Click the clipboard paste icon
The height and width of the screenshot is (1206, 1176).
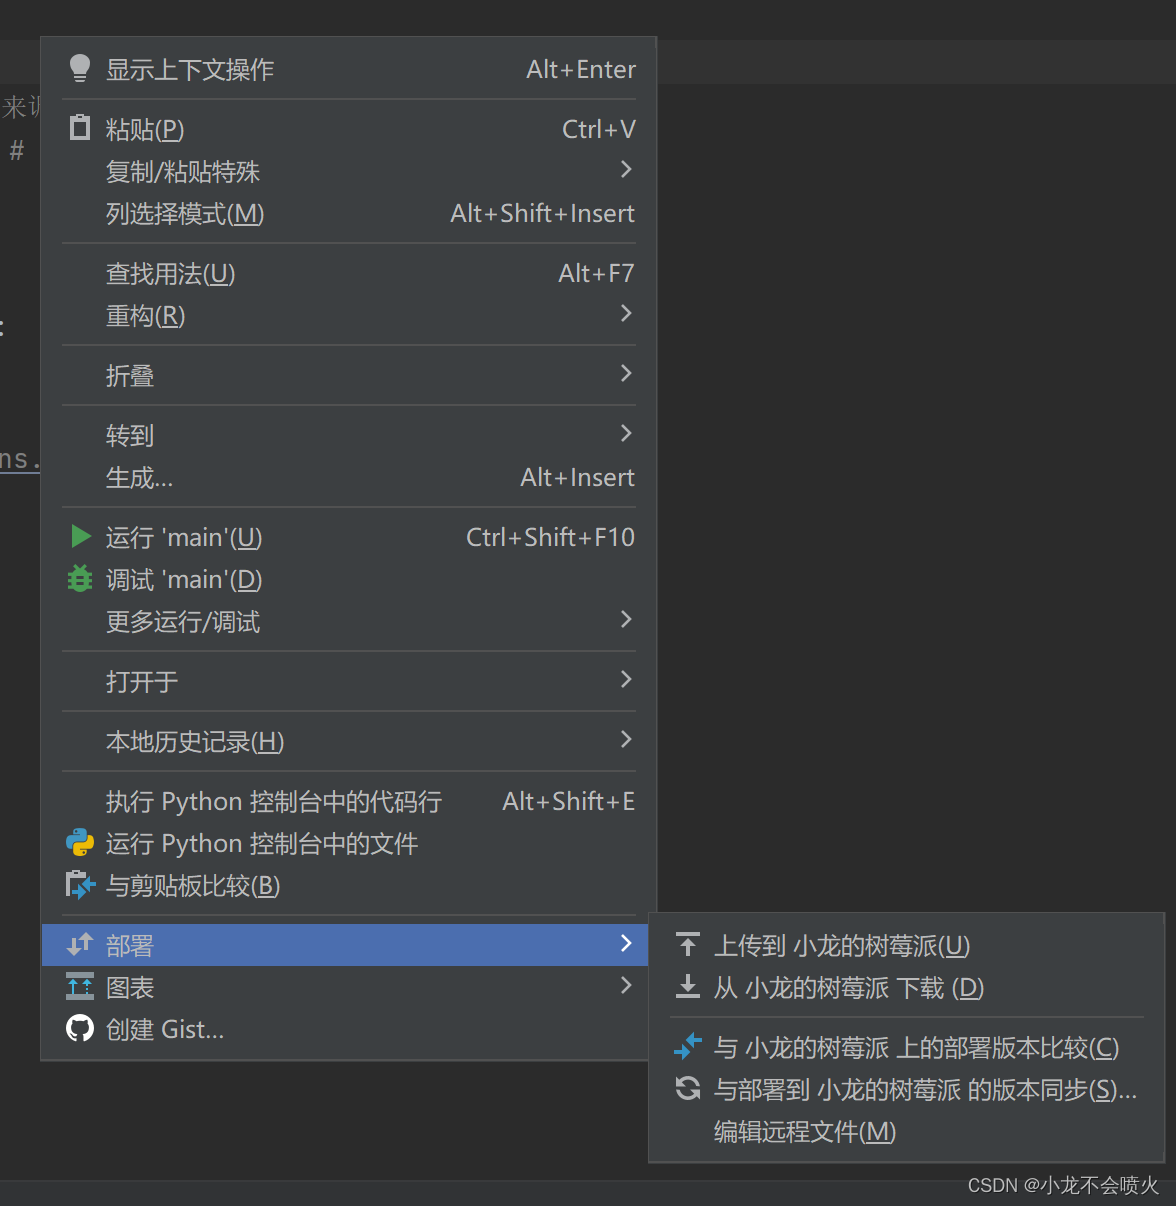click(80, 128)
